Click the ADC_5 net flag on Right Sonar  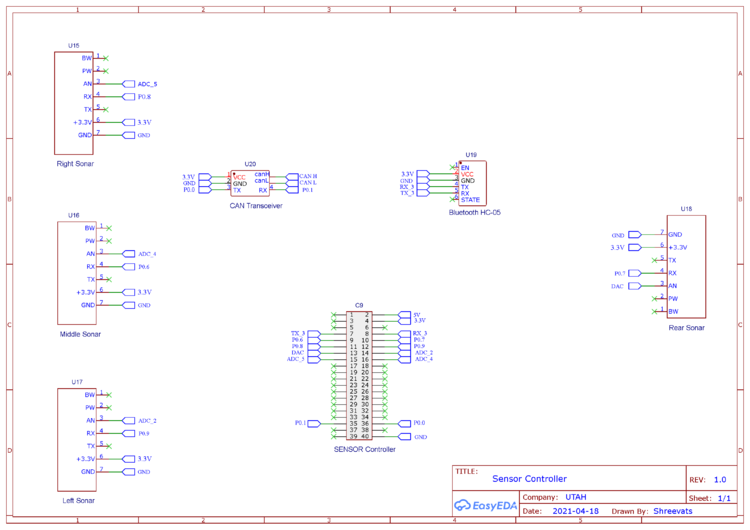(x=129, y=84)
